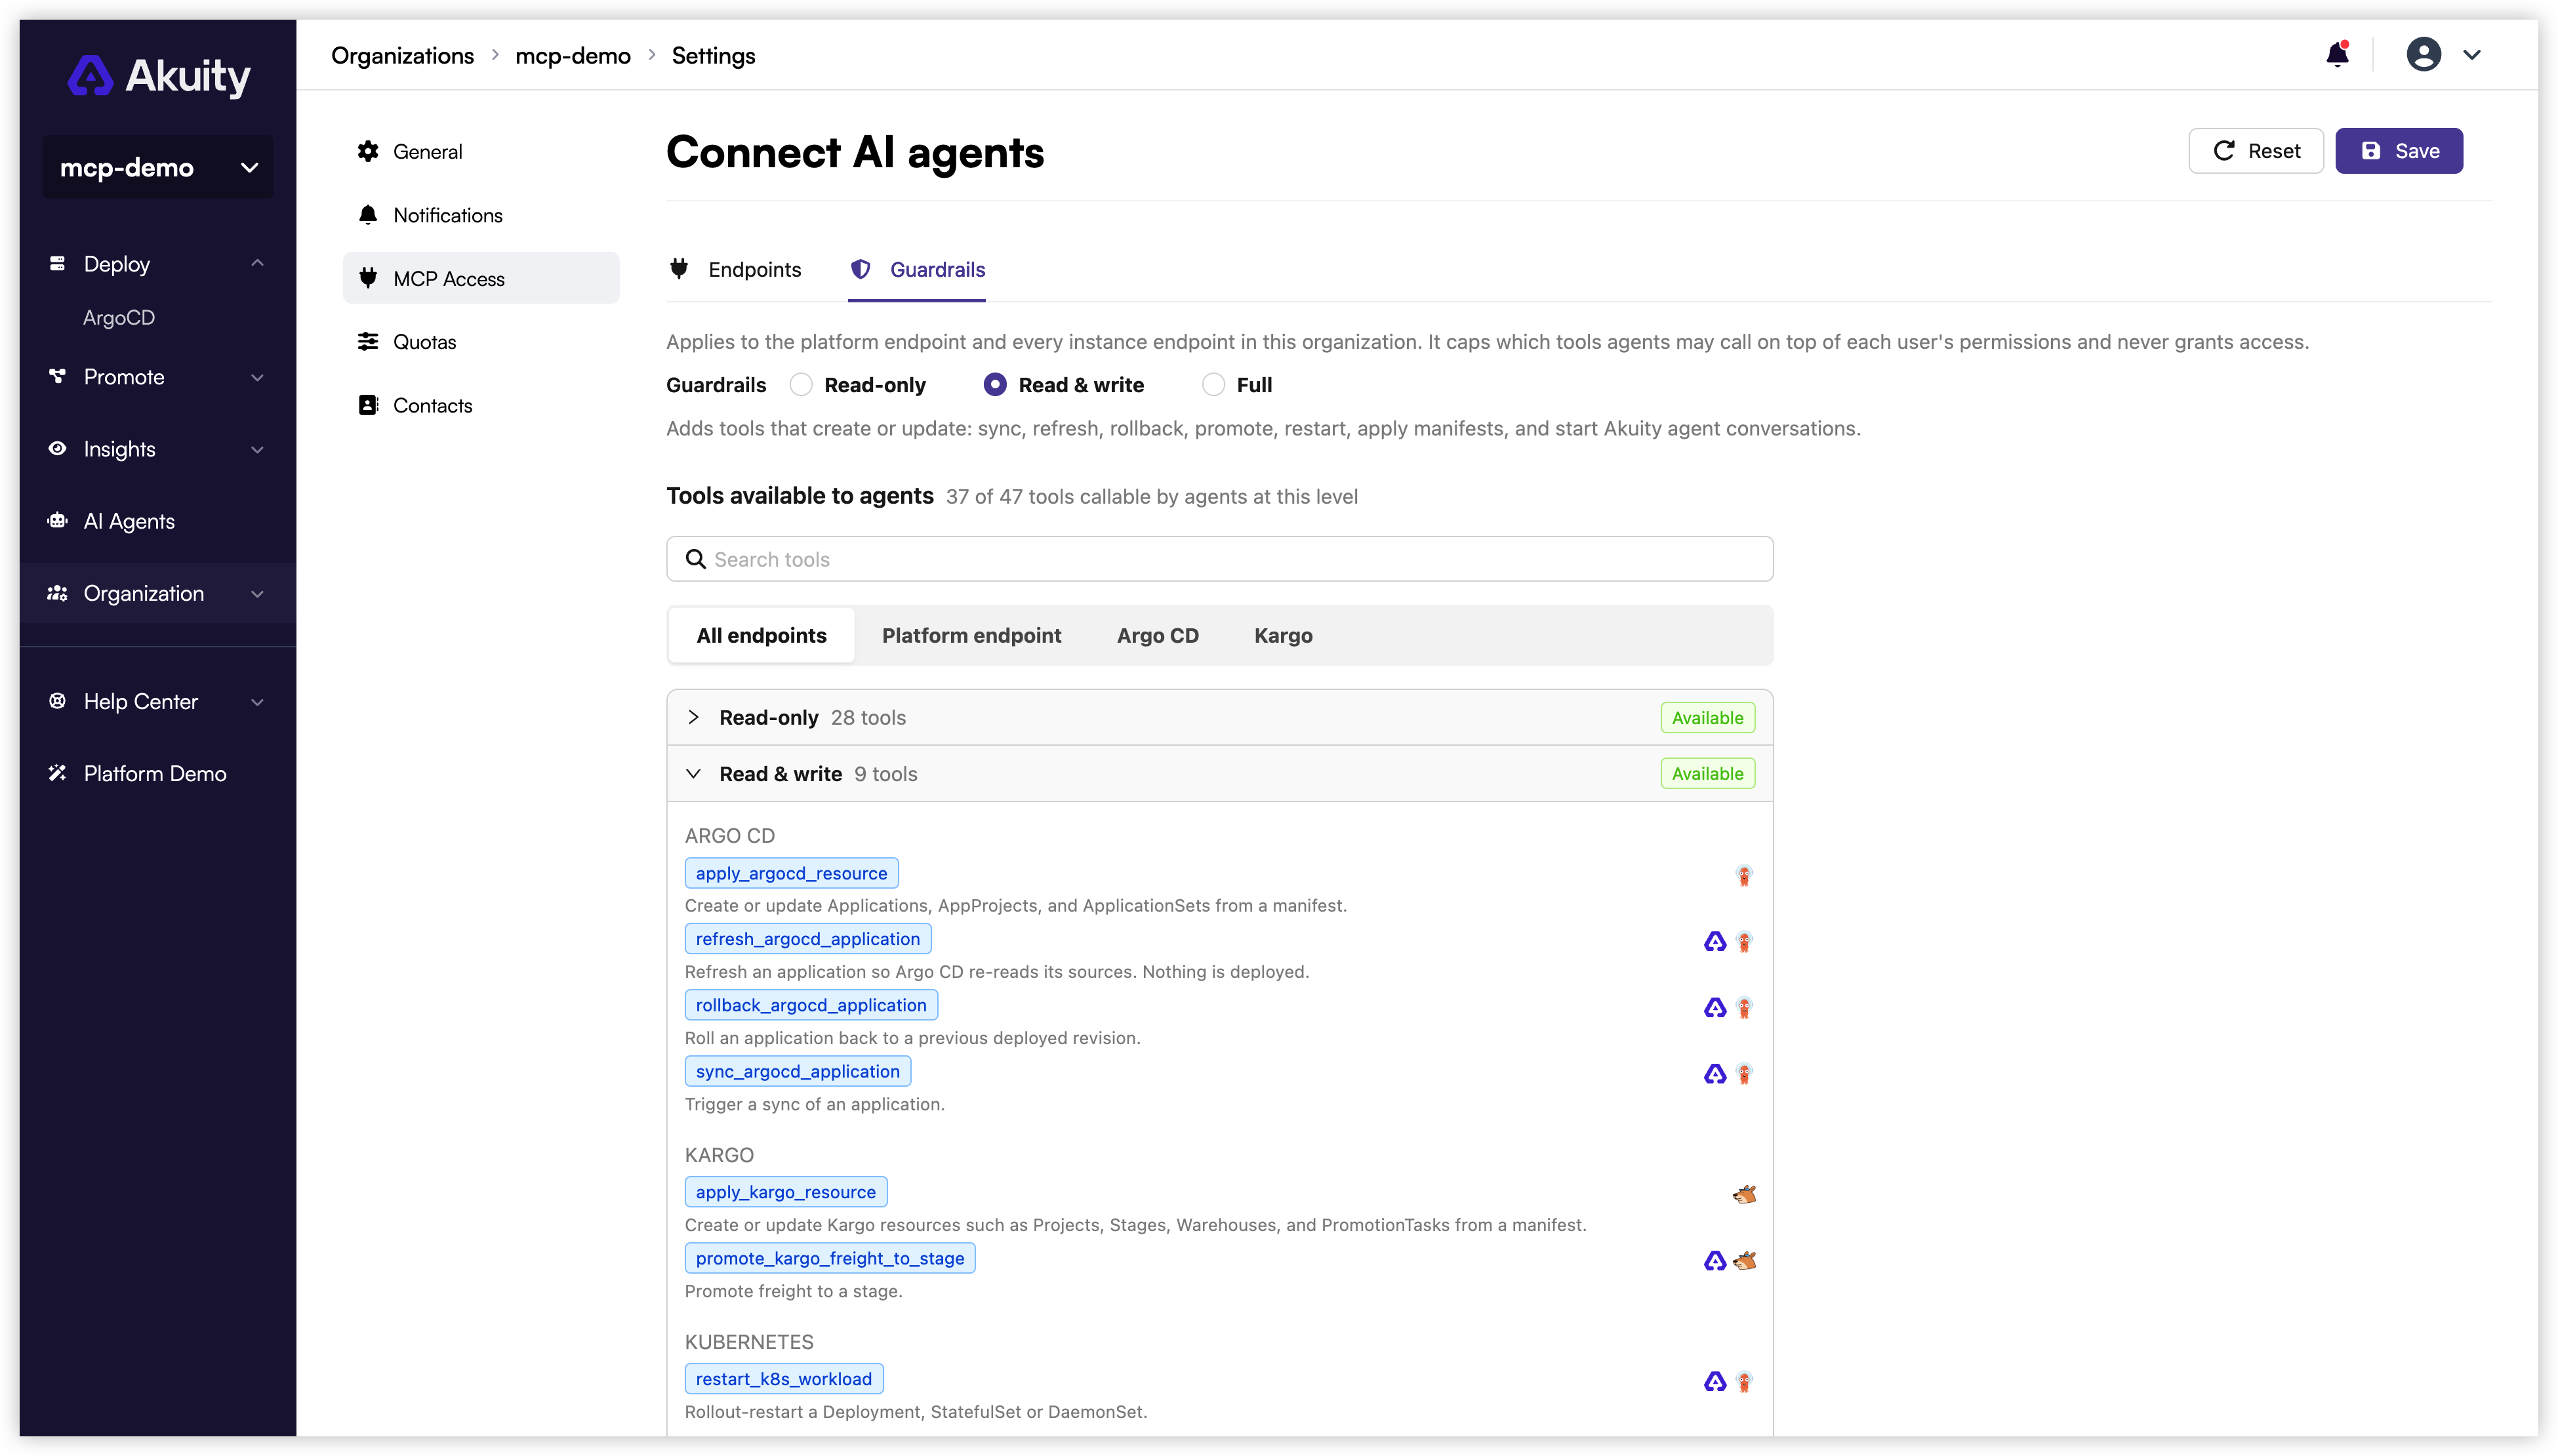This screenshot has height=1456, width=2558.
Task: Click the Platform Demo wand icon
Action: pyautogui.click(x=57, y=773)
